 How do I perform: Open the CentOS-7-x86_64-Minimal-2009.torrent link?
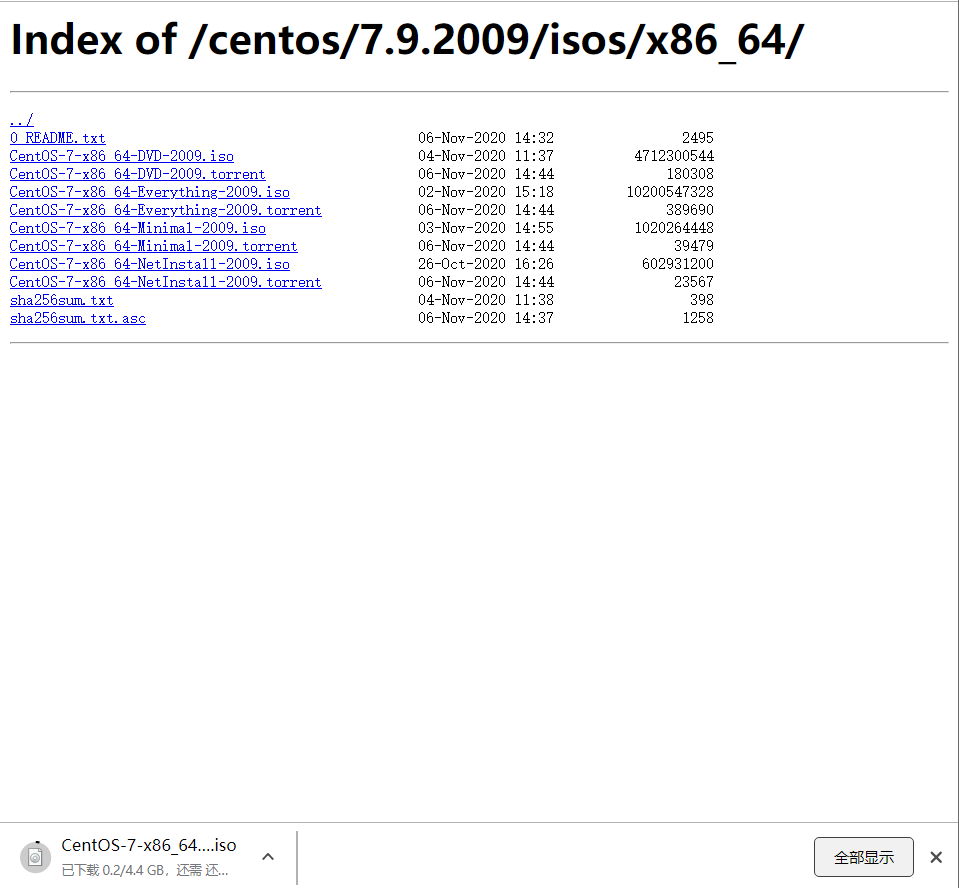click(154, 246)
